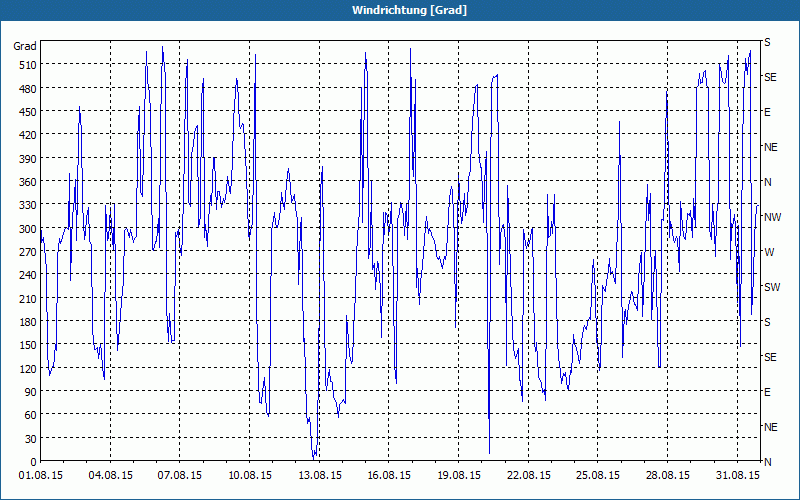Pick the "330" y-axis value
Screen dimensions: 800x500
pyautogui.click(x=28, y=205)
